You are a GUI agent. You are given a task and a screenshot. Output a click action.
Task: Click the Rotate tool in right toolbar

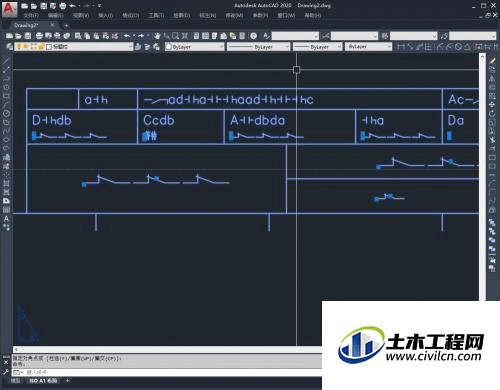[x=492, y=114]
